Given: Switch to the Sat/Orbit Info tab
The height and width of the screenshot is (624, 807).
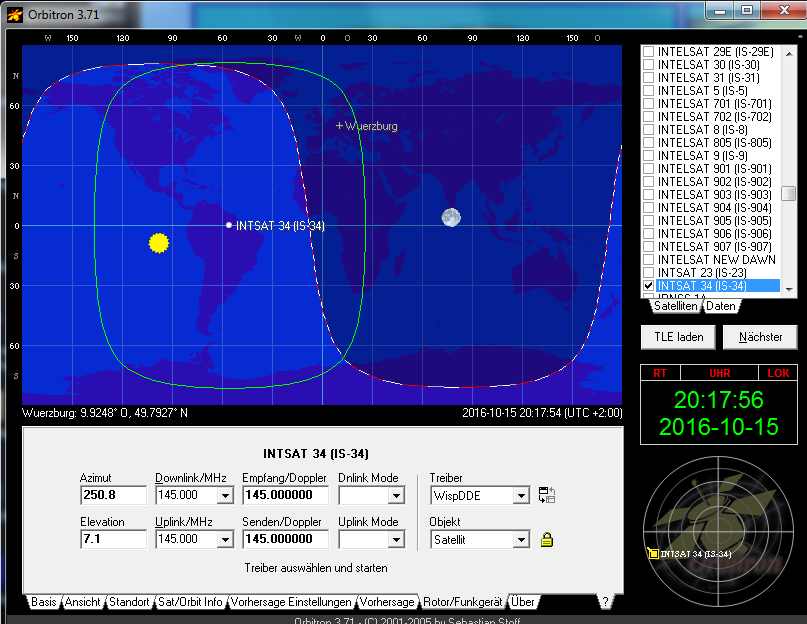Looking at the screenshot, I should pos(190,602).
